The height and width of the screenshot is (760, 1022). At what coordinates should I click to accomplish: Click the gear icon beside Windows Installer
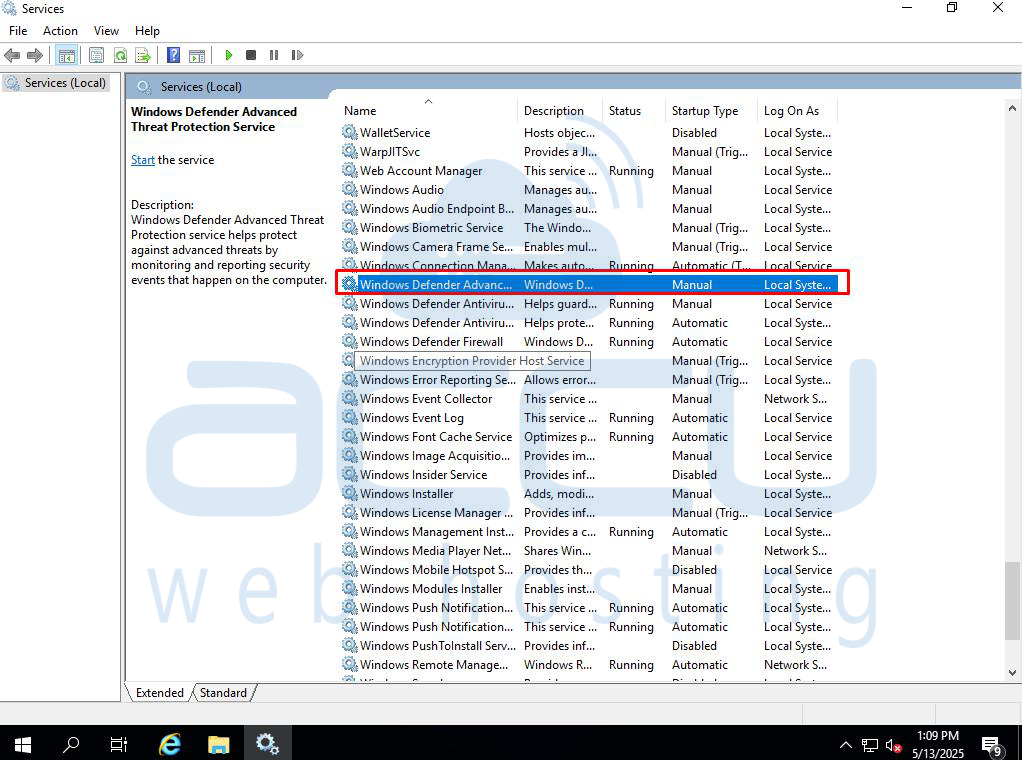(x=350, y=493)
